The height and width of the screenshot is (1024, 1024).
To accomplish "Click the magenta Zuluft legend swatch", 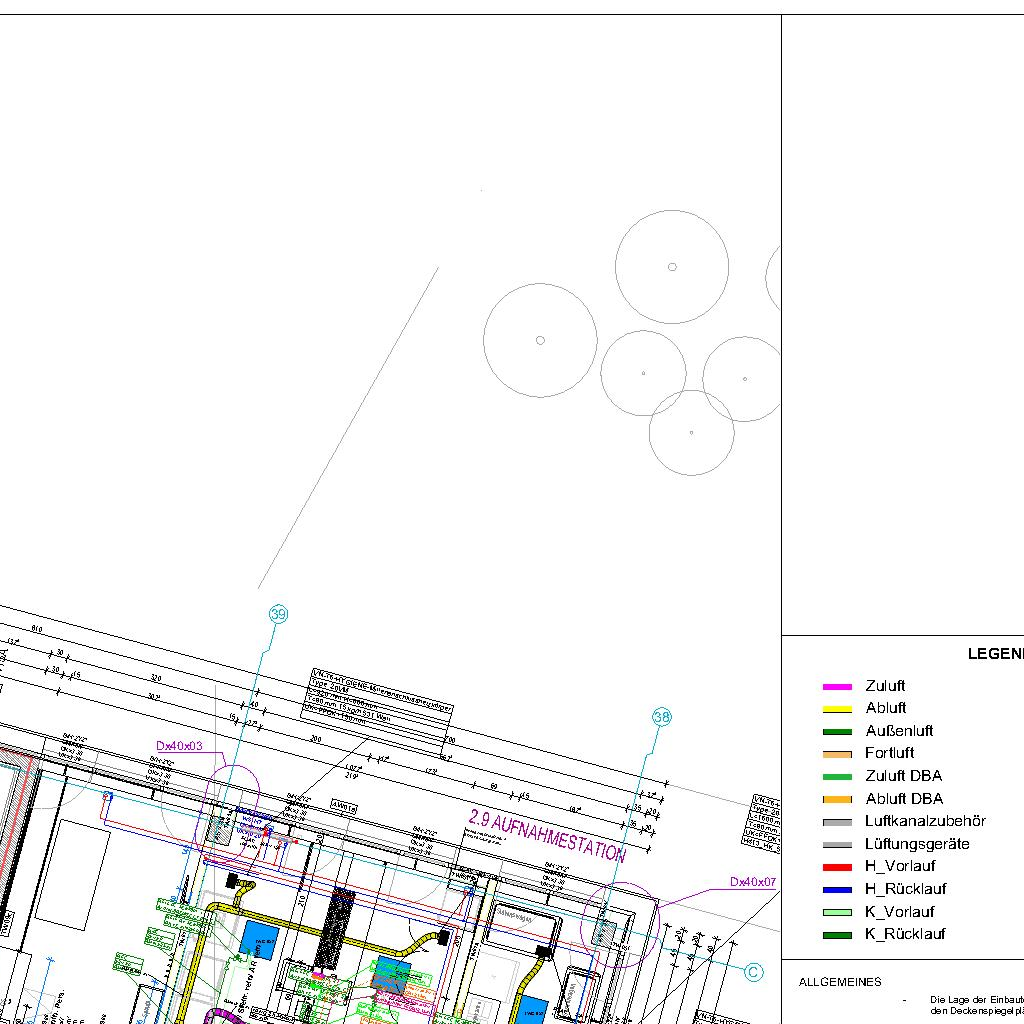I will click(x=836, y=687).
